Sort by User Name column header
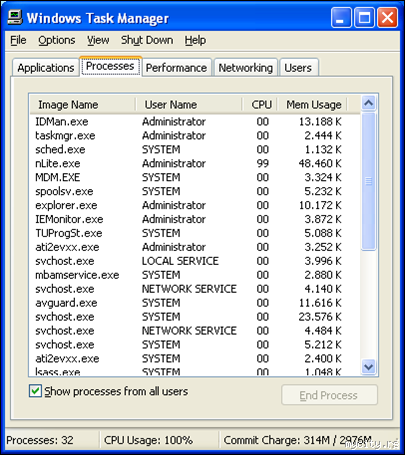The width and height of the screenshot is (405, 455). pos(189,104)
